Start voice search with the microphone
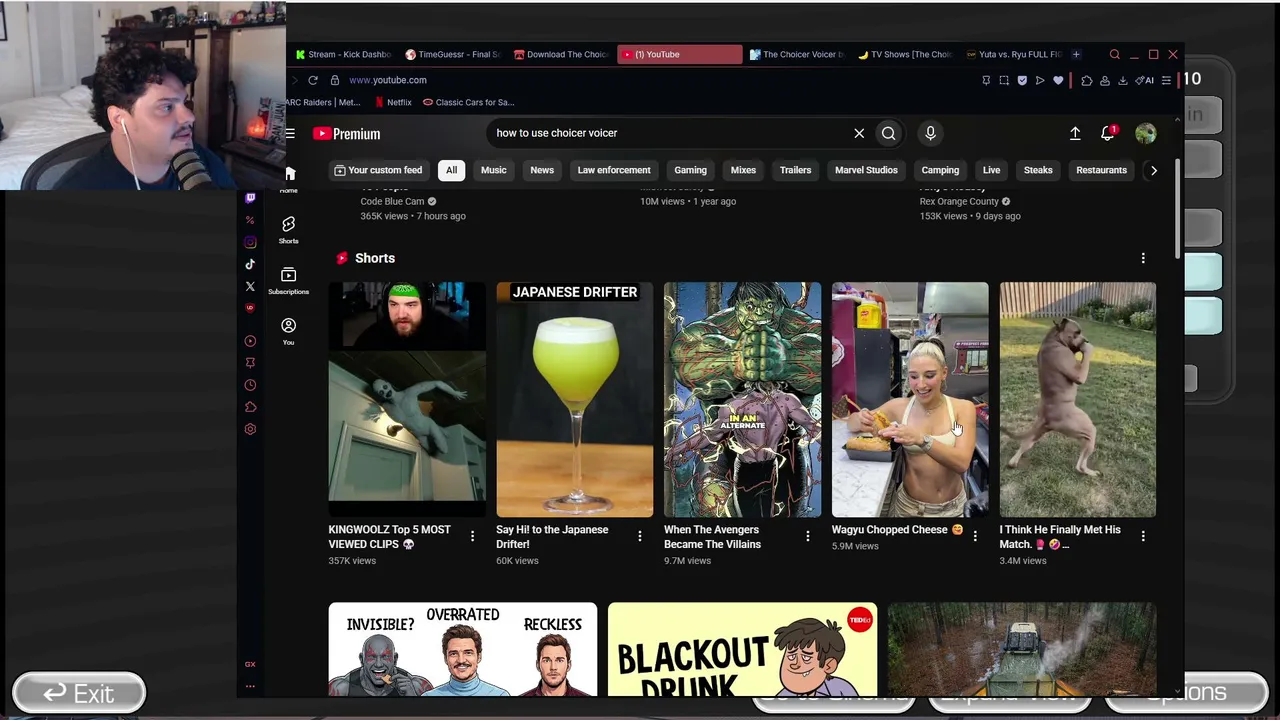The width and height of the screenshot is (1280, 720). click(x=930, y=133)
